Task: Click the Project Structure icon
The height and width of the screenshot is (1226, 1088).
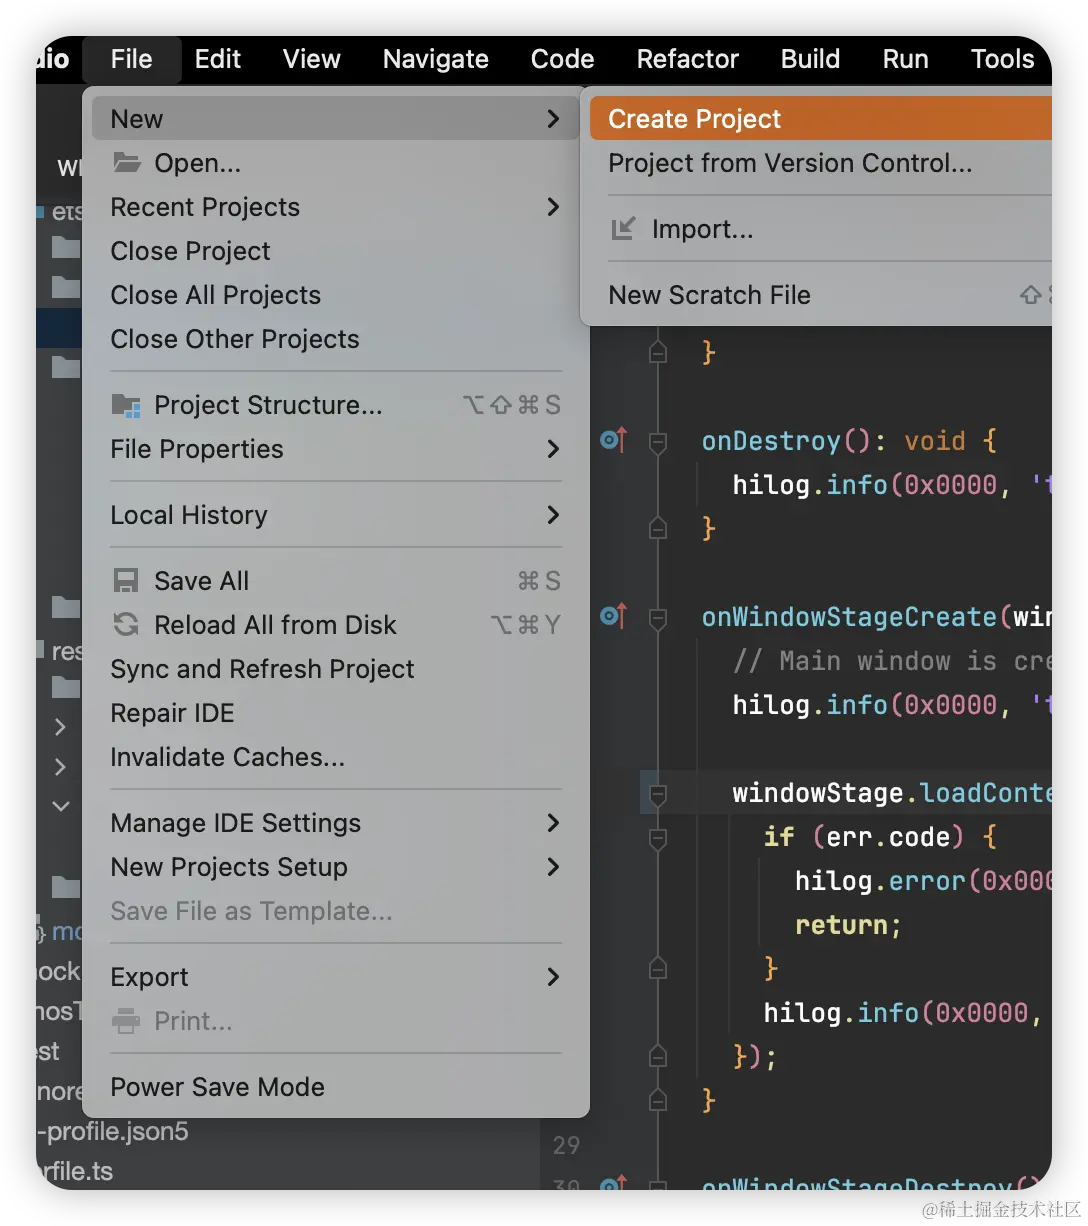Action: tap(126, 405)
